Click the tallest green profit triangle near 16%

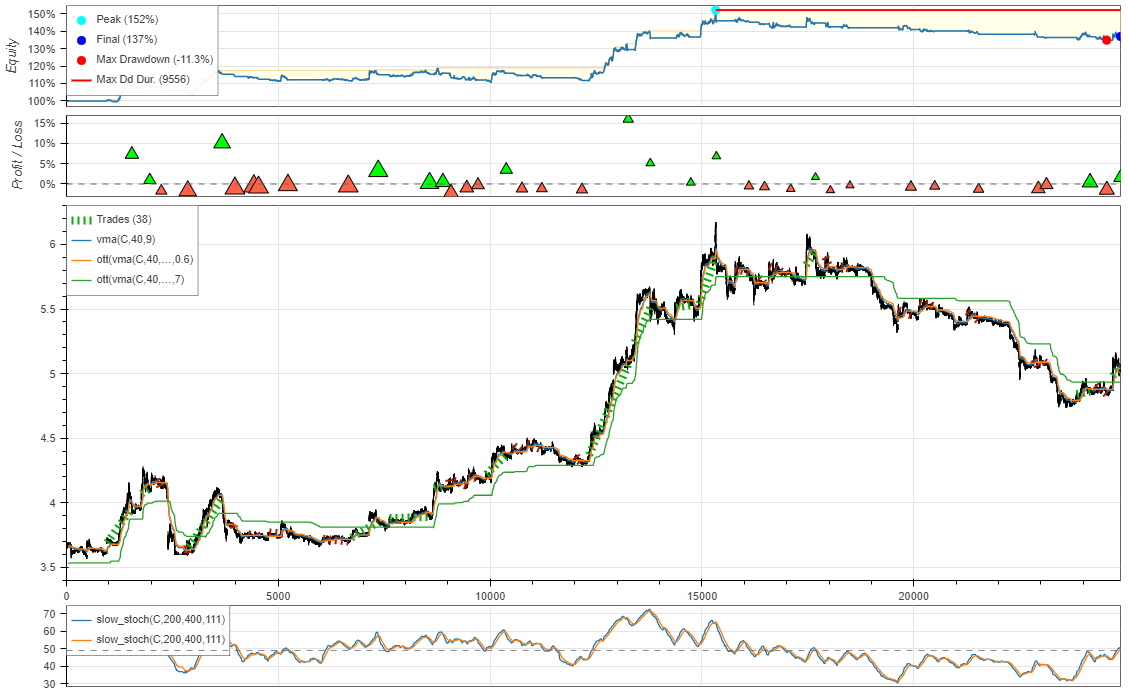[628, 120]
